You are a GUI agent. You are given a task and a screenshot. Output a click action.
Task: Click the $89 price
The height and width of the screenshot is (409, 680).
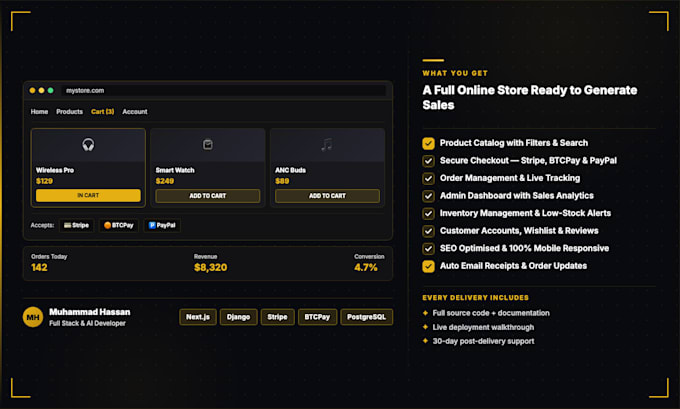[x=282, y=181]
